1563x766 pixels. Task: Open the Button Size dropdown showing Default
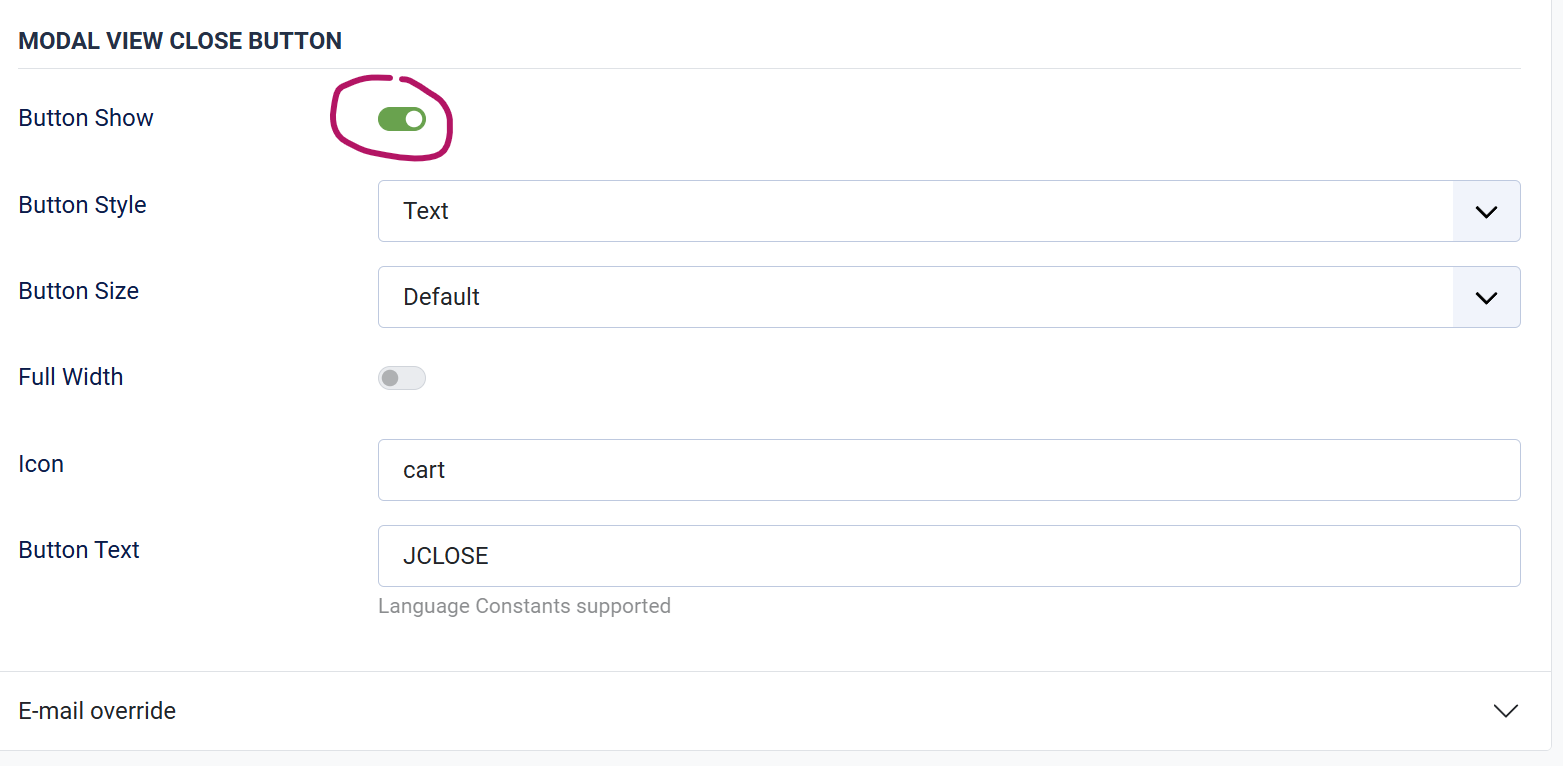(x=915, y=297)
